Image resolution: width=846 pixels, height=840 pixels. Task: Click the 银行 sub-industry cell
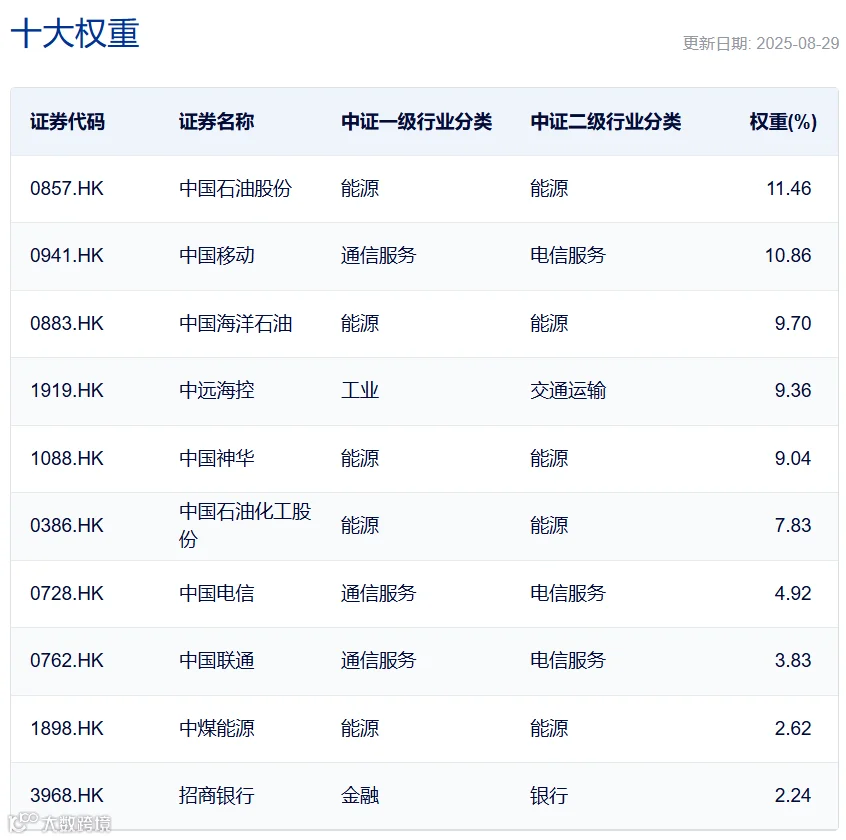[549, 795]
